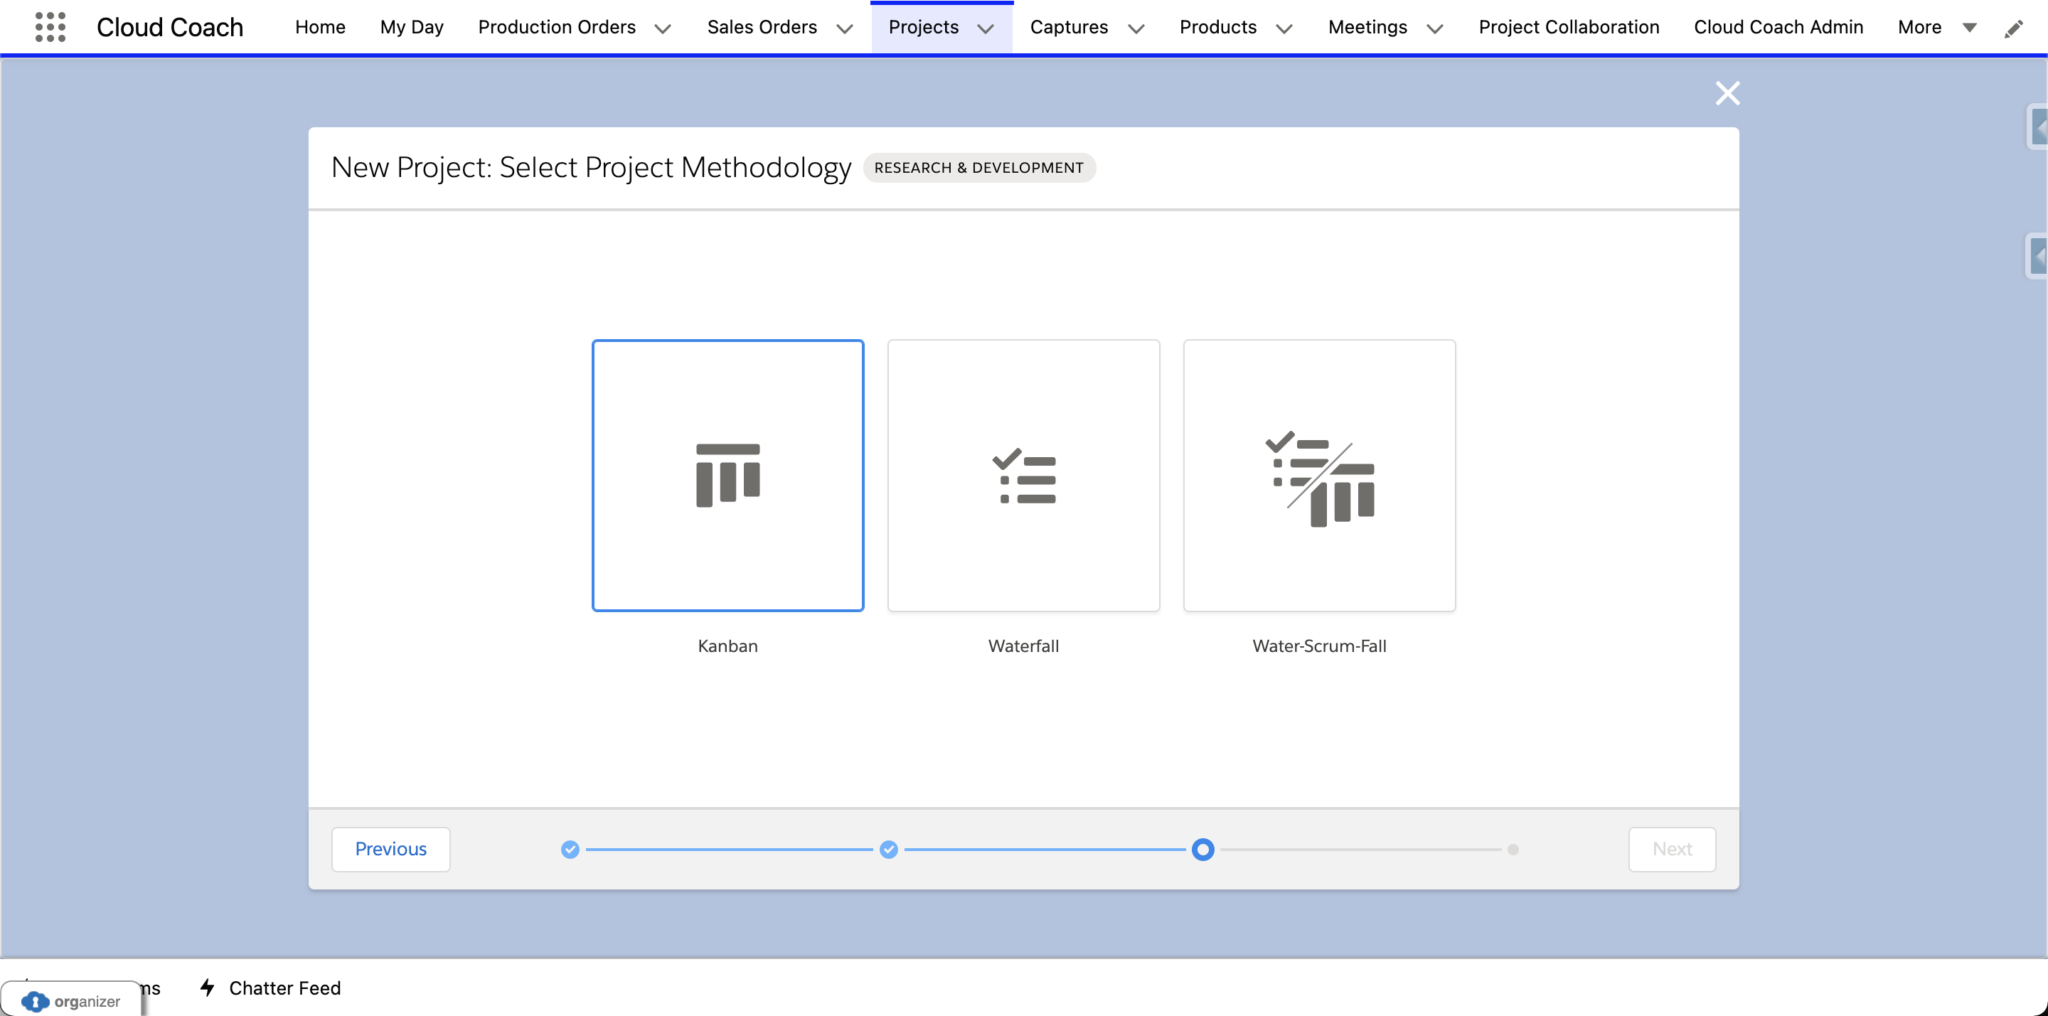The image size is (2048, 1016).
Task: Open the Chatter Feed lightning icon
Action: tap(206, 988)
